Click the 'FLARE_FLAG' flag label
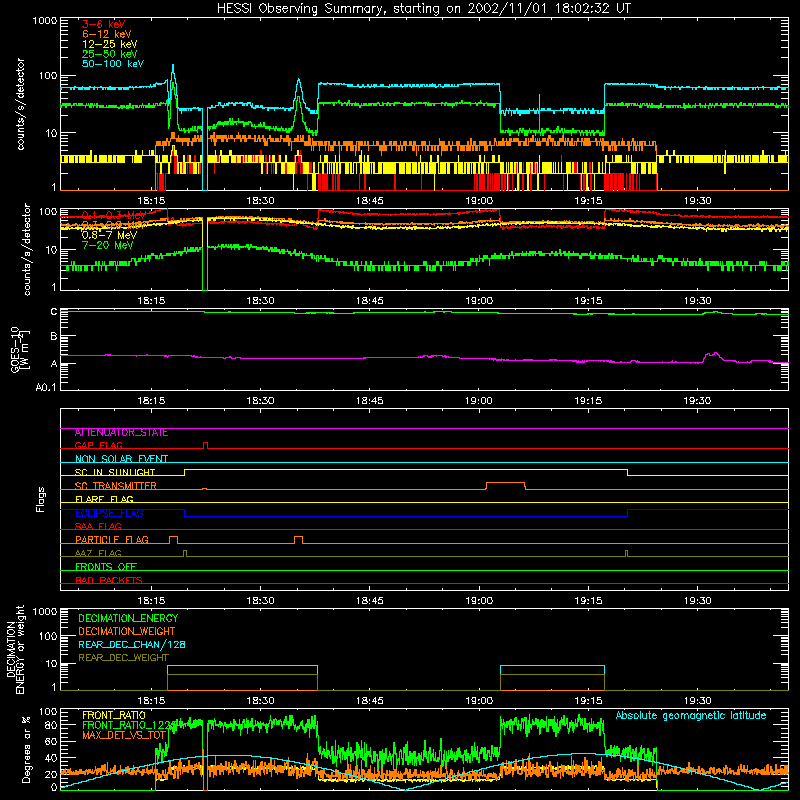 [104, 499]
